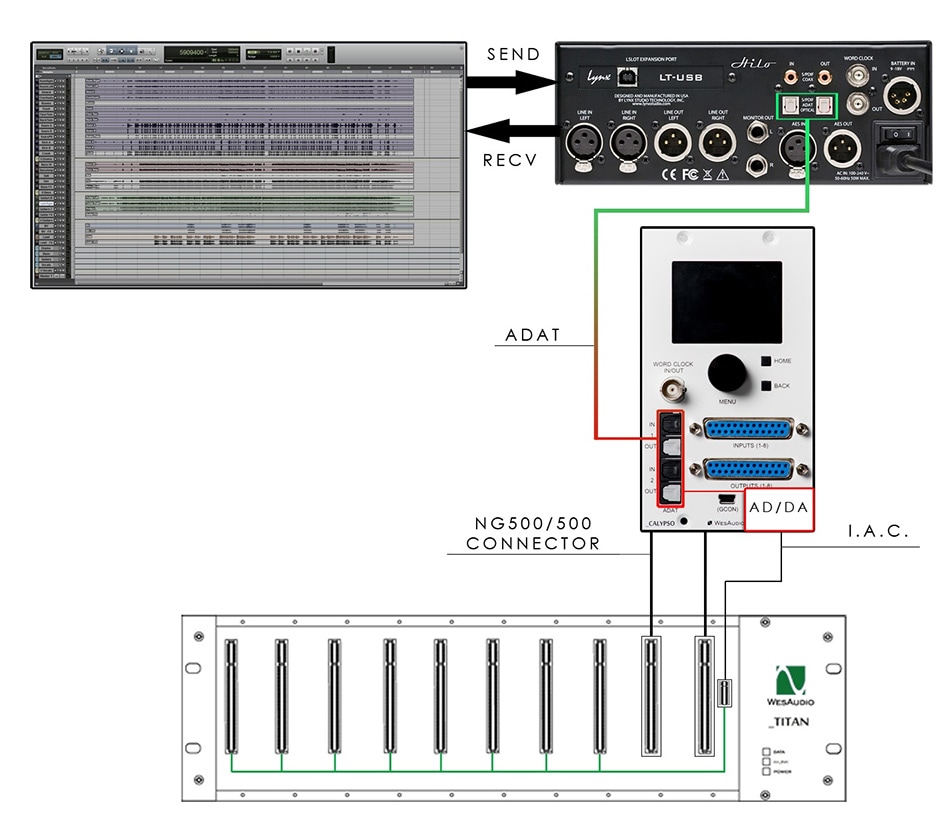Click the AES OUT XLR connector
The image size is (952, 840).
(x=842, y=147)
